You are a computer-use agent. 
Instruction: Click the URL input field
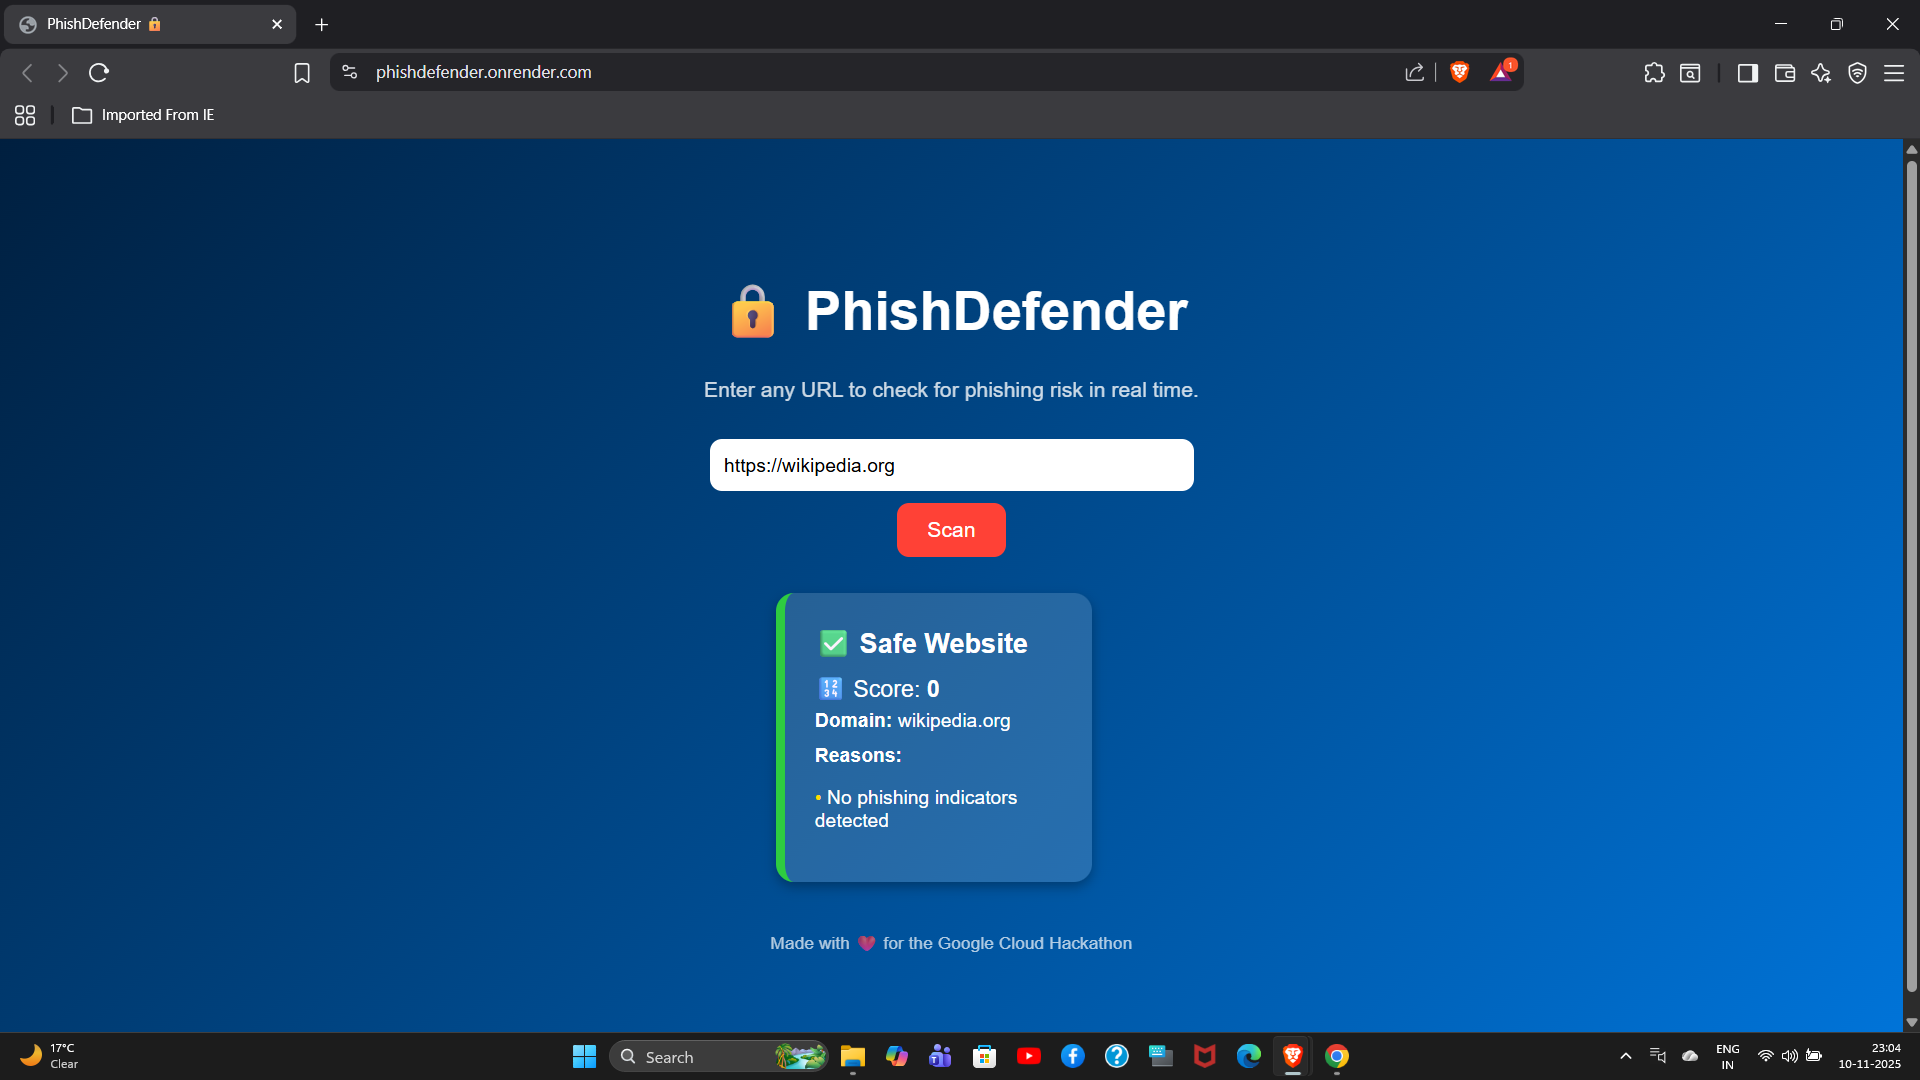tap(951, 465)
